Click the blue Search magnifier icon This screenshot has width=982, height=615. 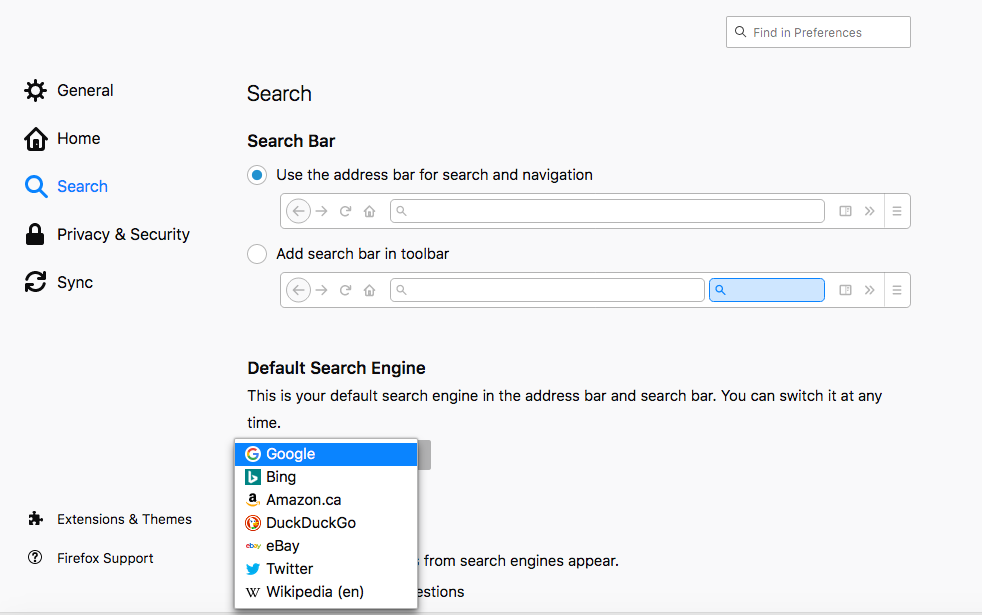pos(36,187)
